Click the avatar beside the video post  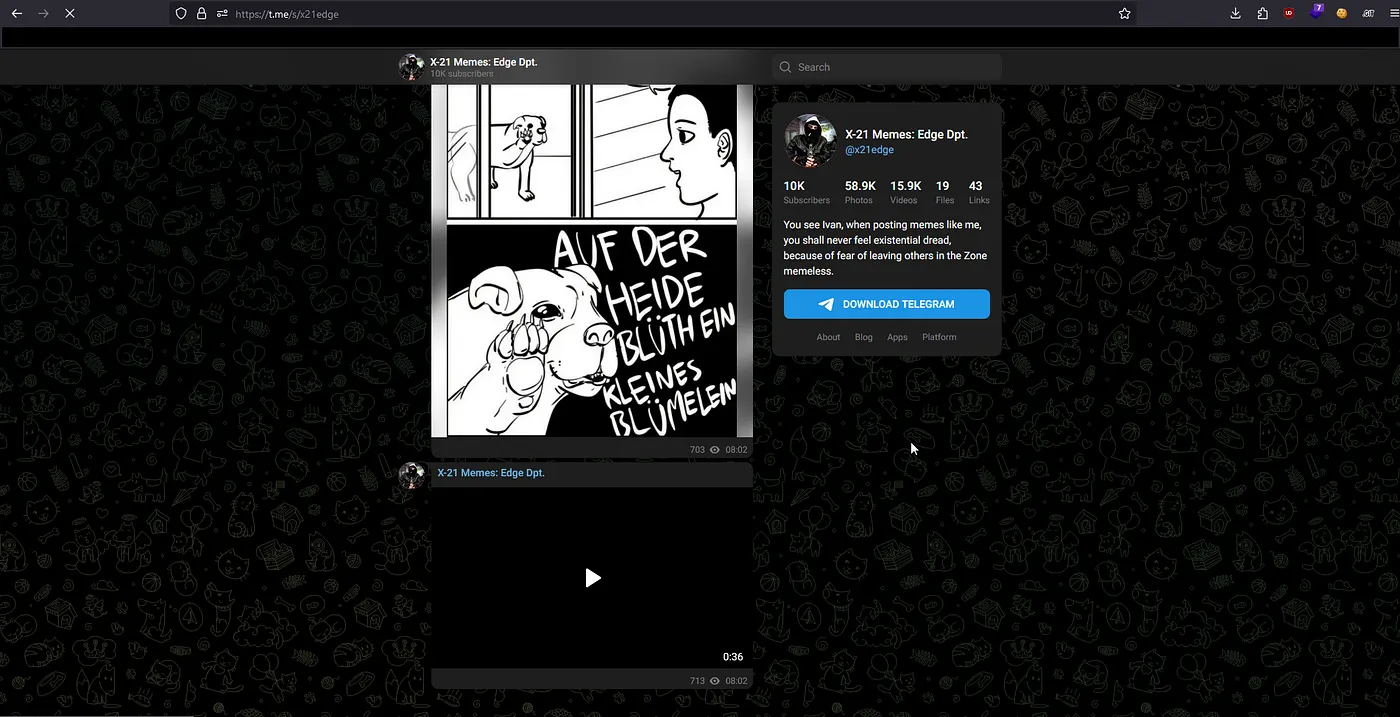coord(411,475)
